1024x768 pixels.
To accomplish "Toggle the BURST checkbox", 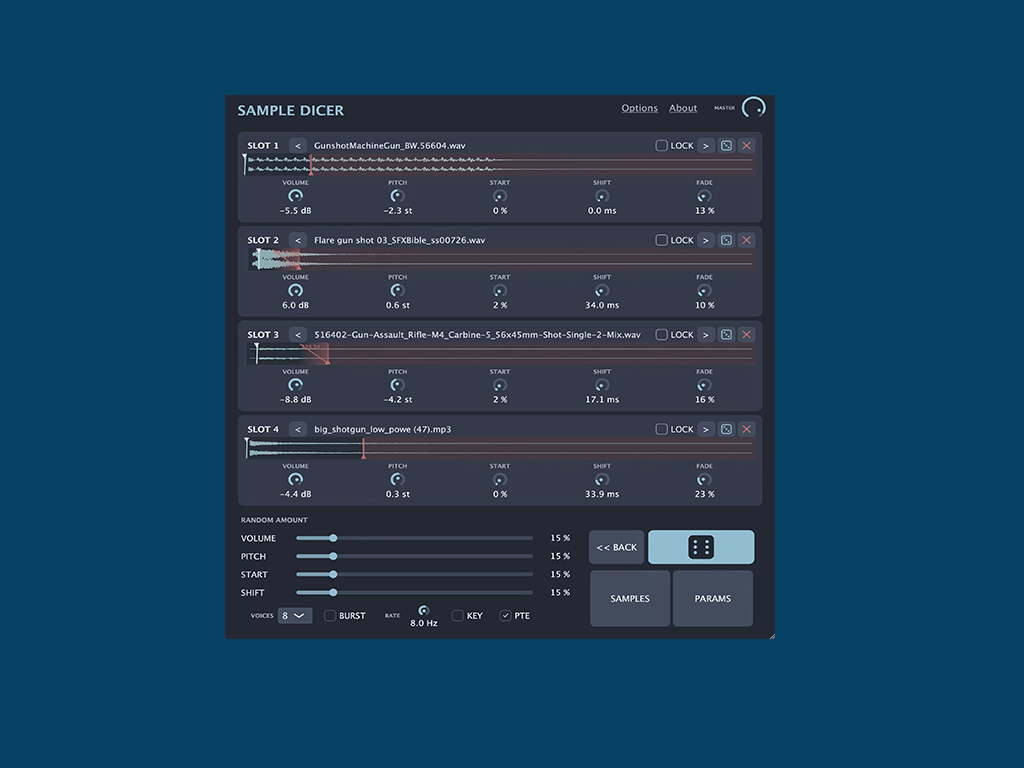I will click(x=330, y=615).
